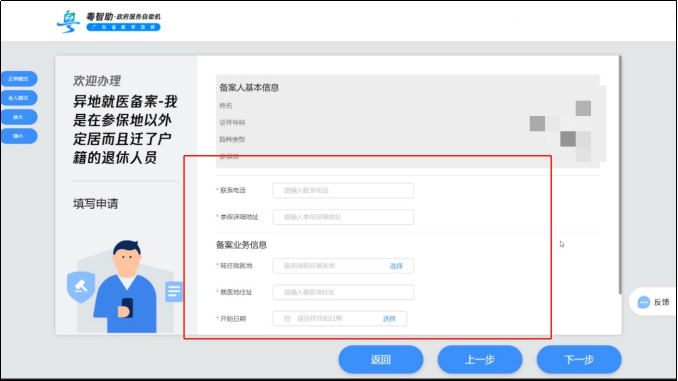Click the 备案人基本信息 heading
The image size is (678, 381).
coord(249,88)
